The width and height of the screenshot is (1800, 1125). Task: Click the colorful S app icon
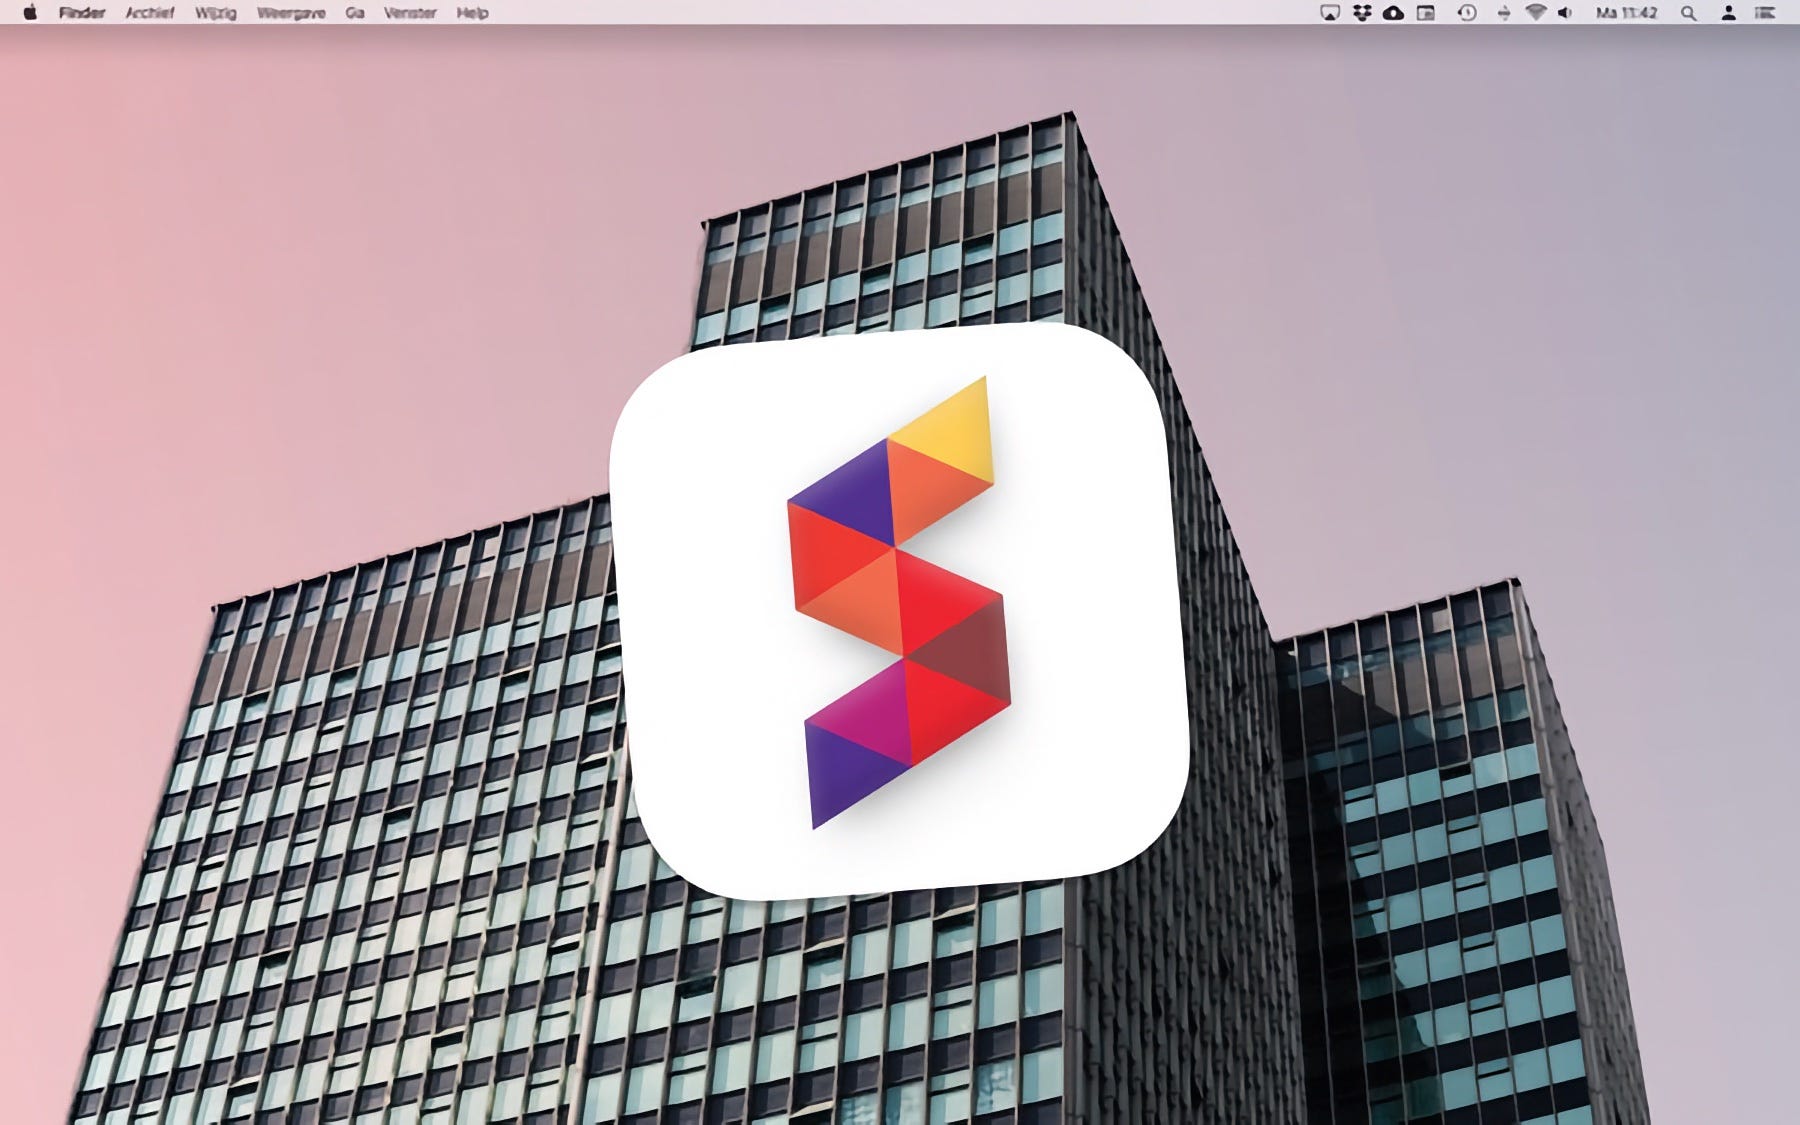coord(900,610)
